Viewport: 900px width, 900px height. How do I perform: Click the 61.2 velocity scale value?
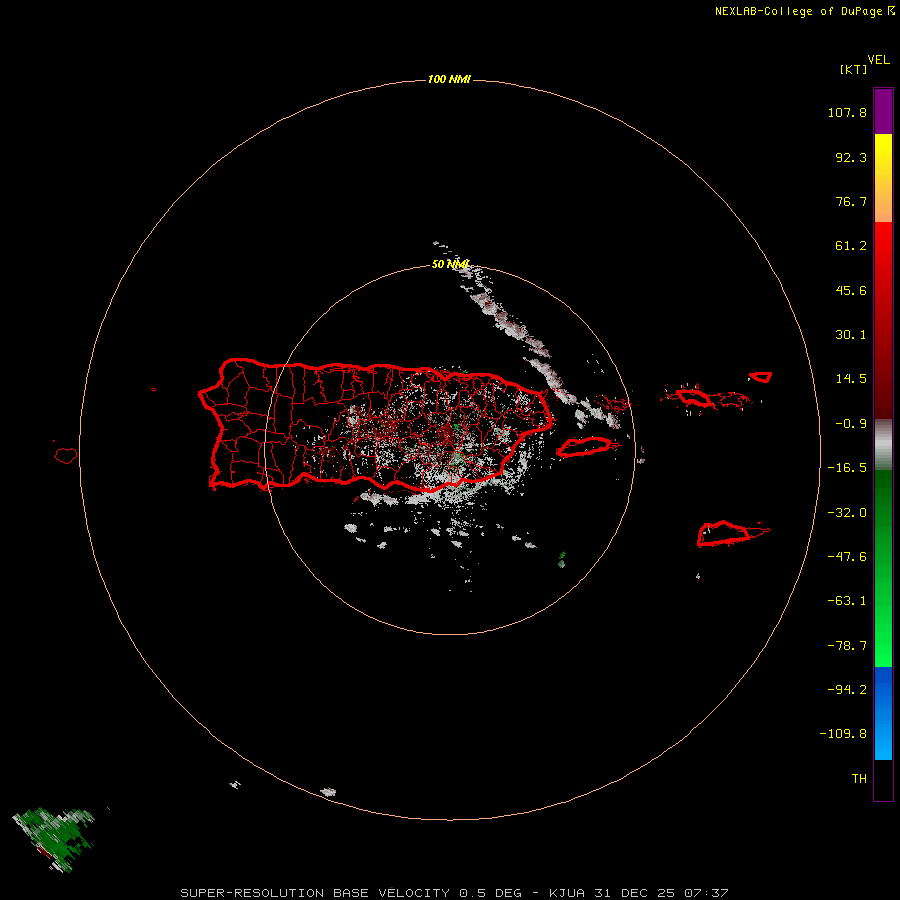tap(851, 246)
